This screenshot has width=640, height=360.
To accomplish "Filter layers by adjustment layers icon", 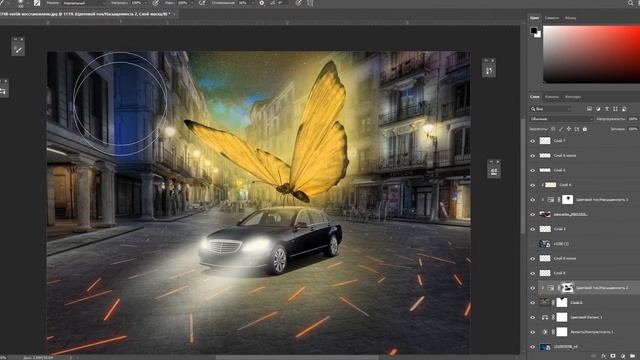I will (598, 109).
